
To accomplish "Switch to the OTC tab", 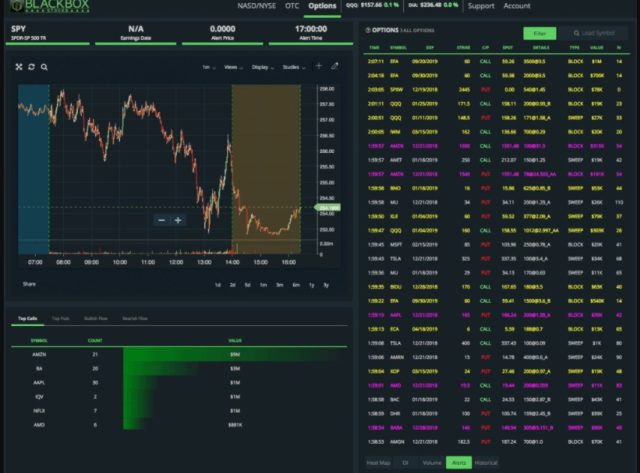I will 292,6.
